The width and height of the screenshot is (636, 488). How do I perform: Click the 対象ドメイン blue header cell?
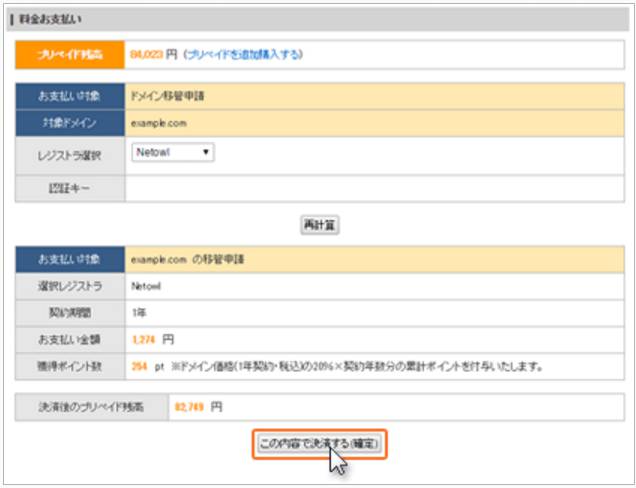tap(70, 123)
